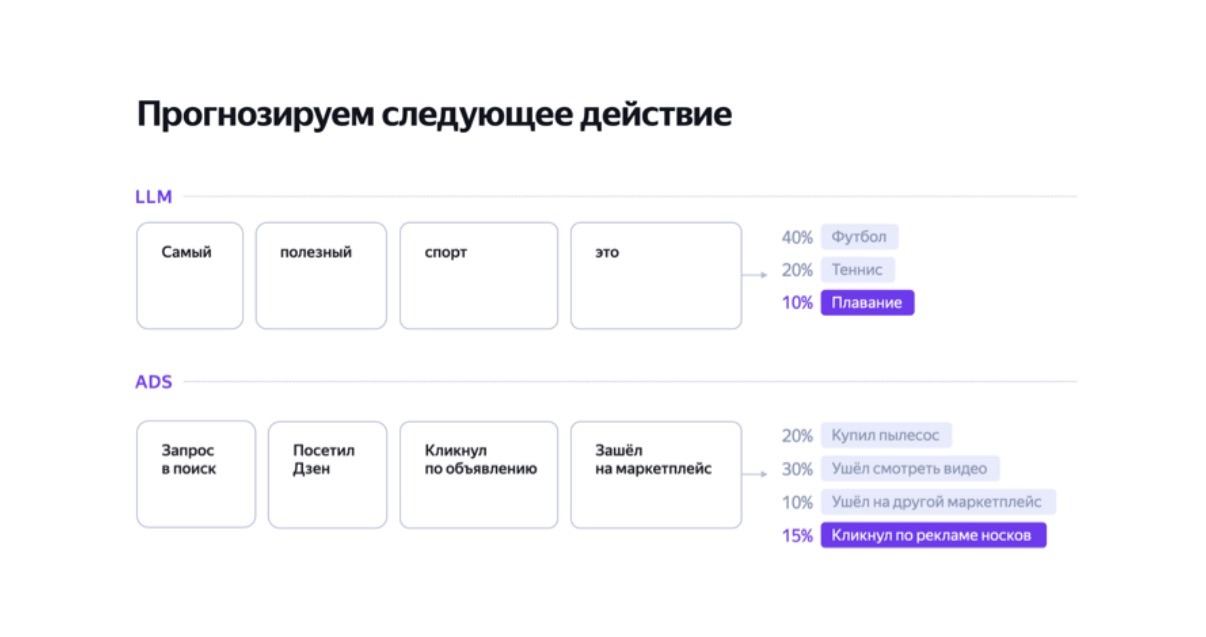Click the highlighted 'Плавание' chip
This screenshot has height=637, width=1206.
click(868, 303)
